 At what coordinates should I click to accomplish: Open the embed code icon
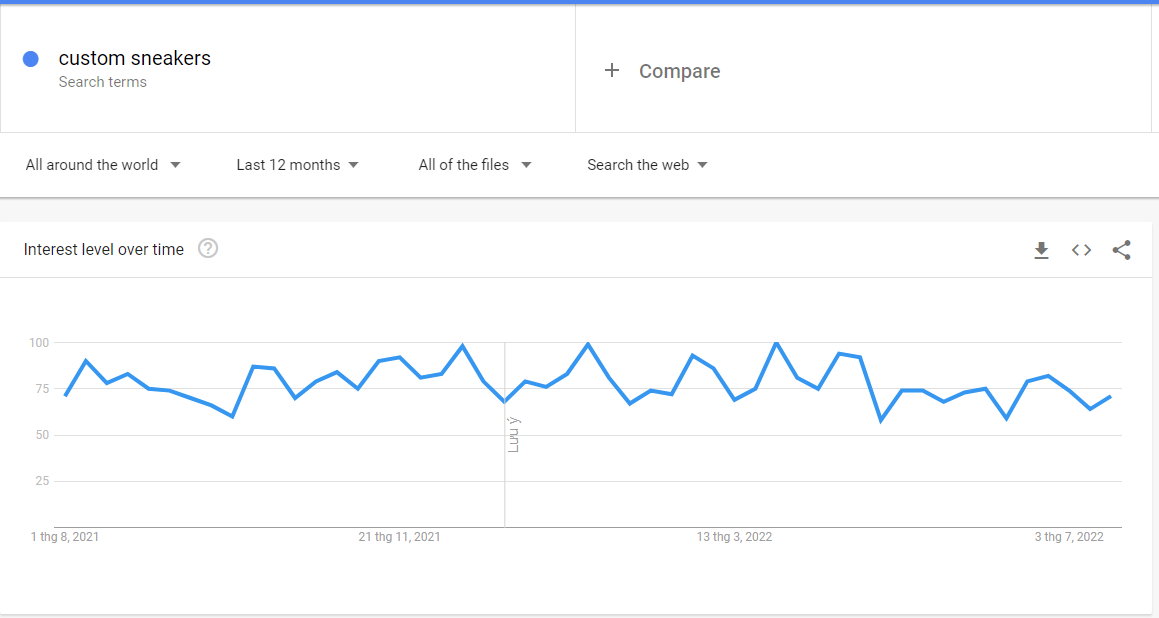pyautogui.click(x=1081, y=250)
